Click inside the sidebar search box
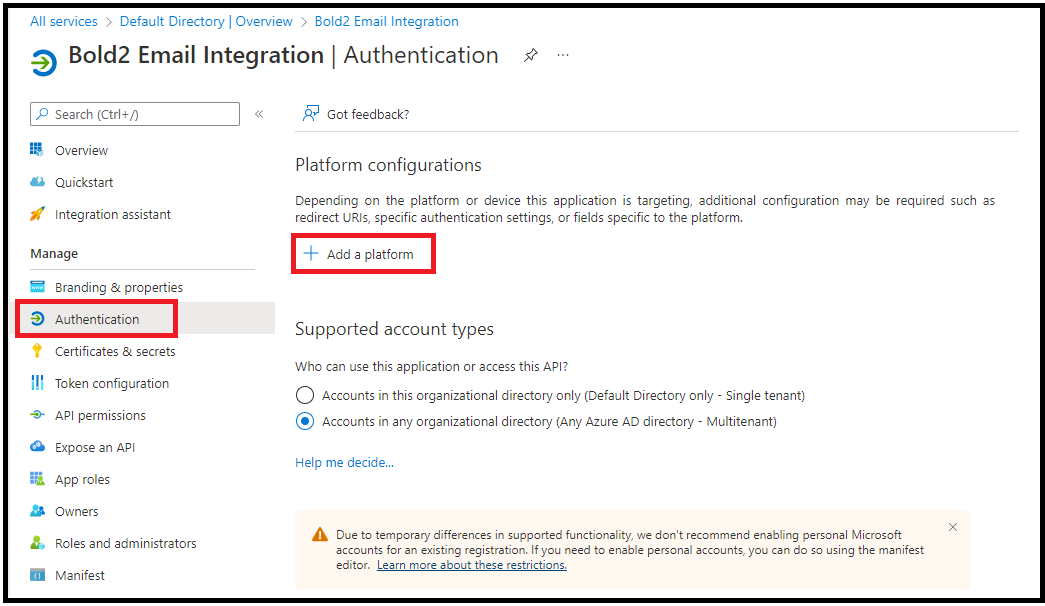The width and height of the screenshot is (1045, 606). pos(134,113)
